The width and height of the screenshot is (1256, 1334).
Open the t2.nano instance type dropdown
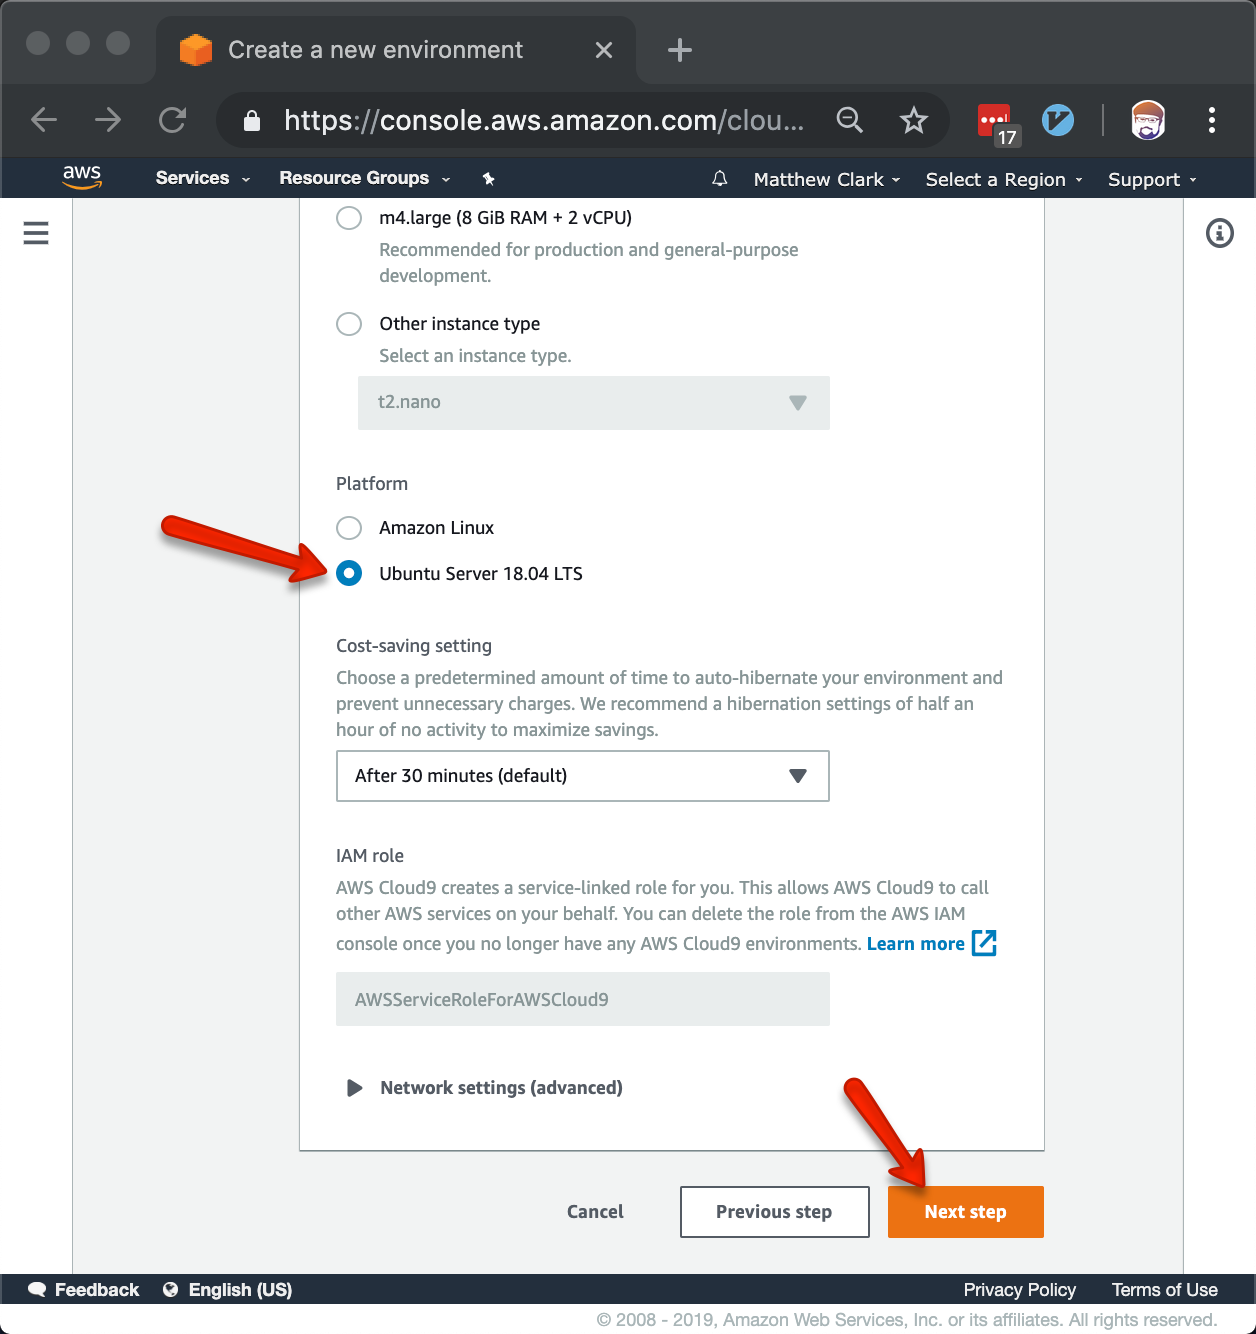[594, 403]
